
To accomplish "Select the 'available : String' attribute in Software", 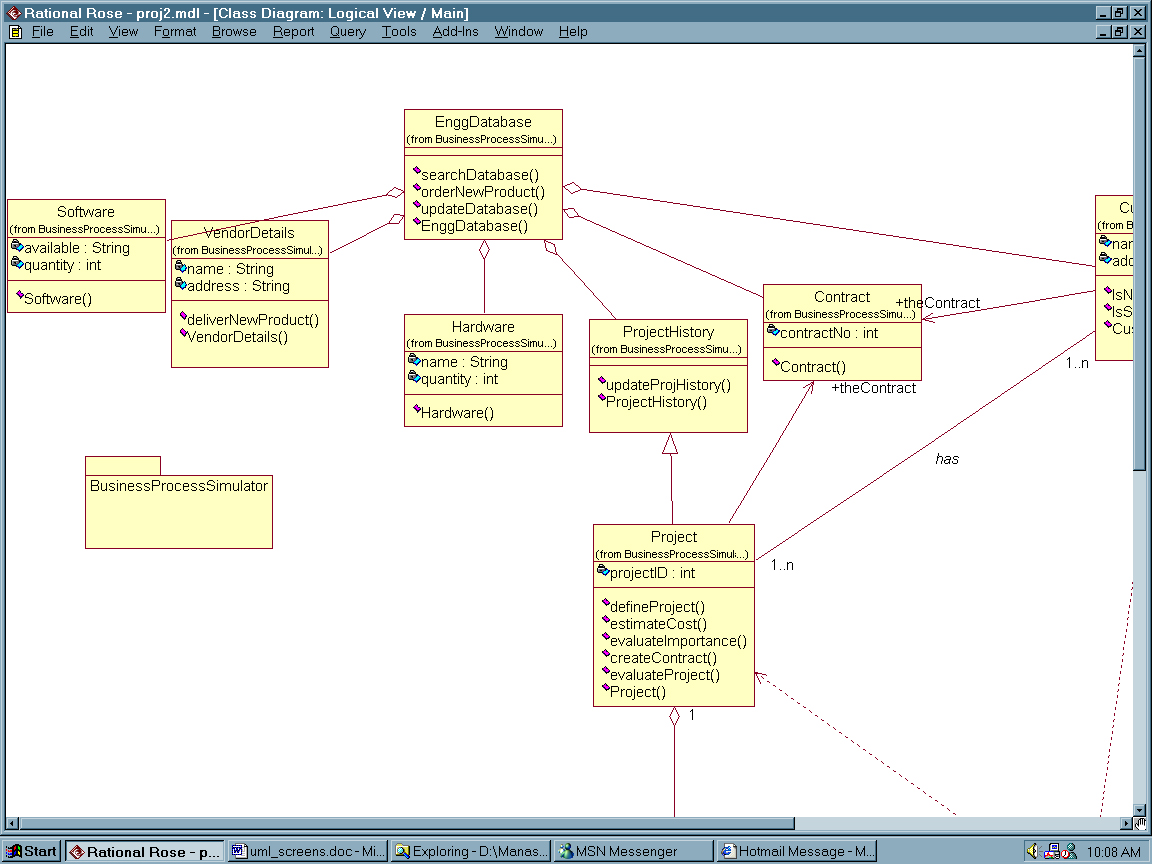I will [x=76, y=248].
